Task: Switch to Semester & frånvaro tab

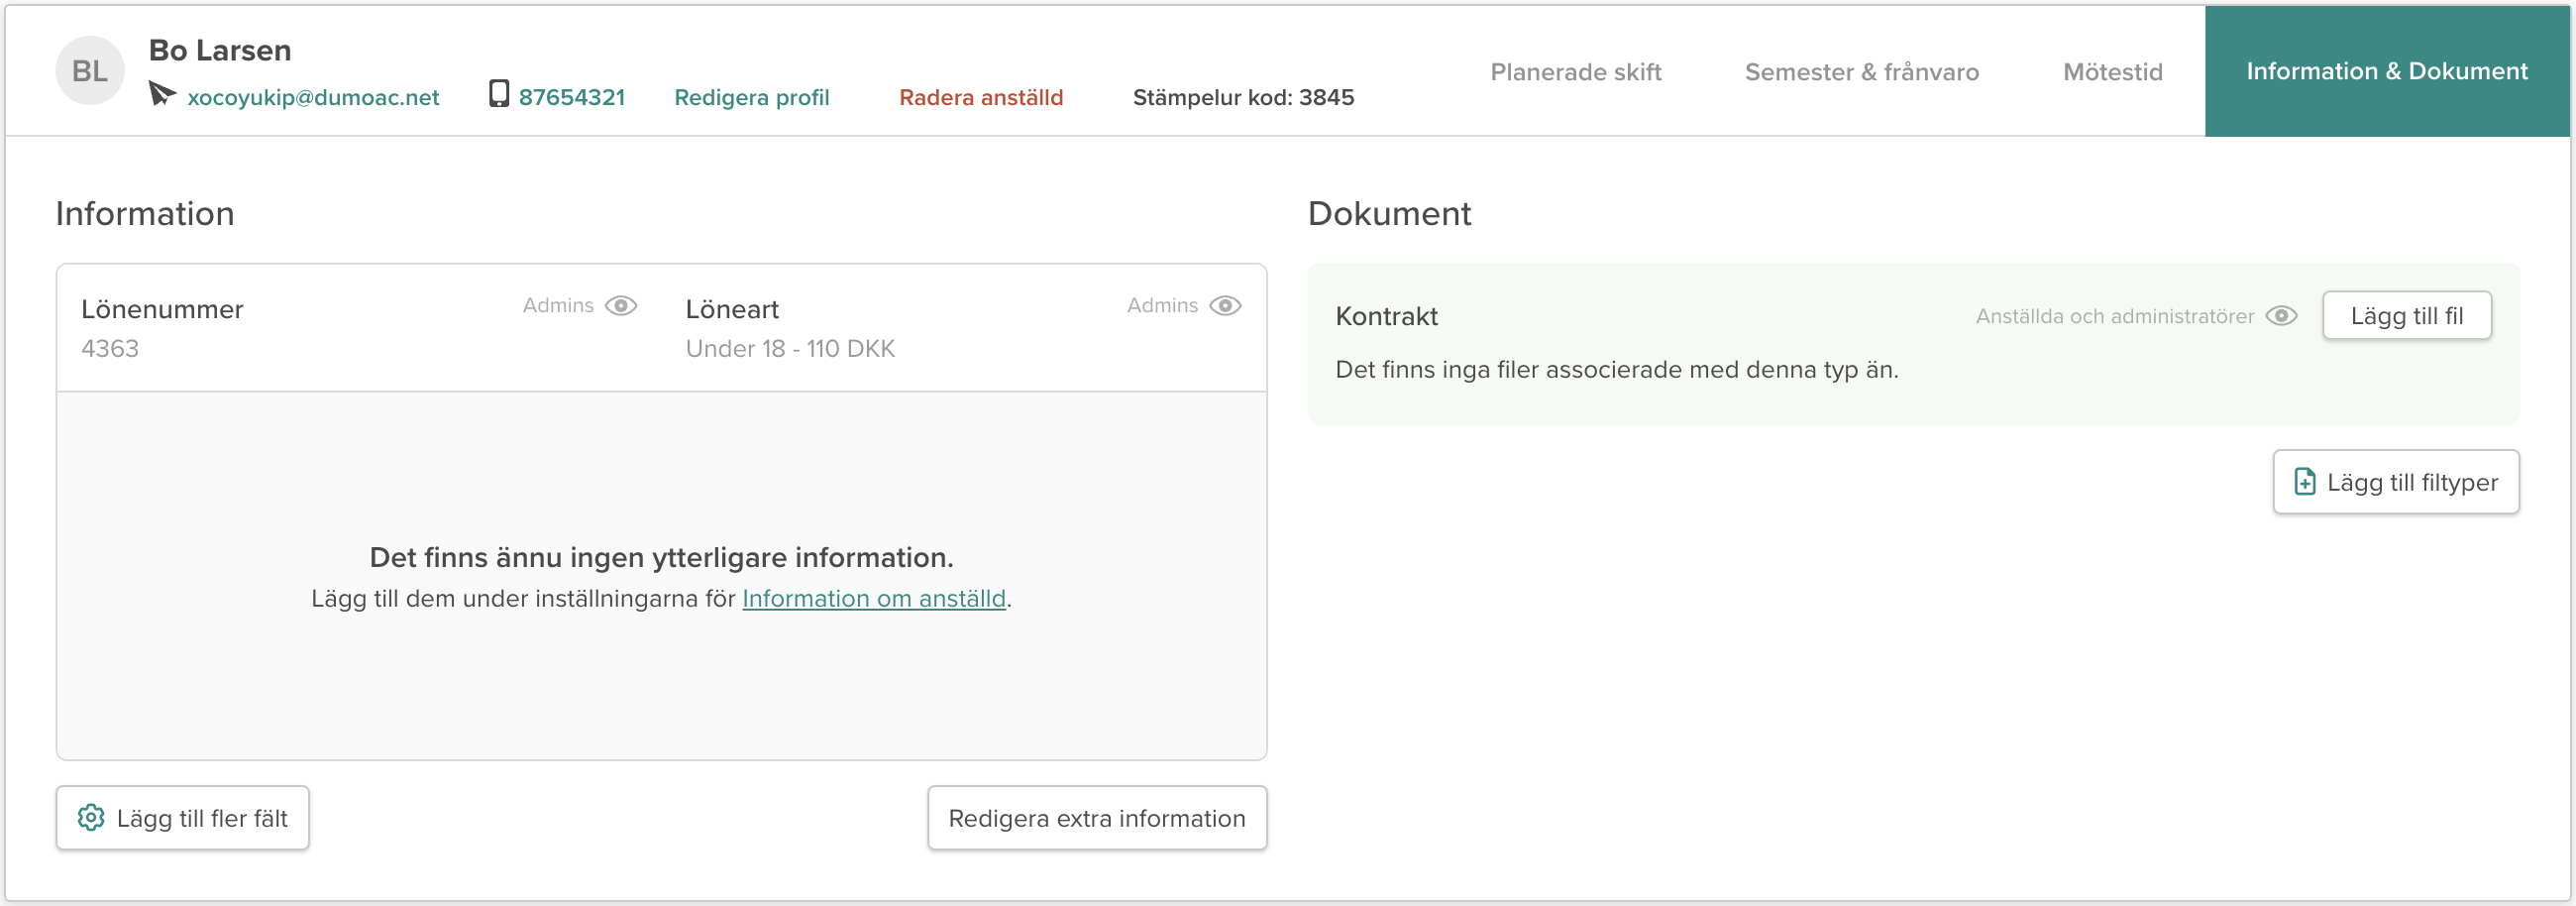Action: pos(1861,72)
